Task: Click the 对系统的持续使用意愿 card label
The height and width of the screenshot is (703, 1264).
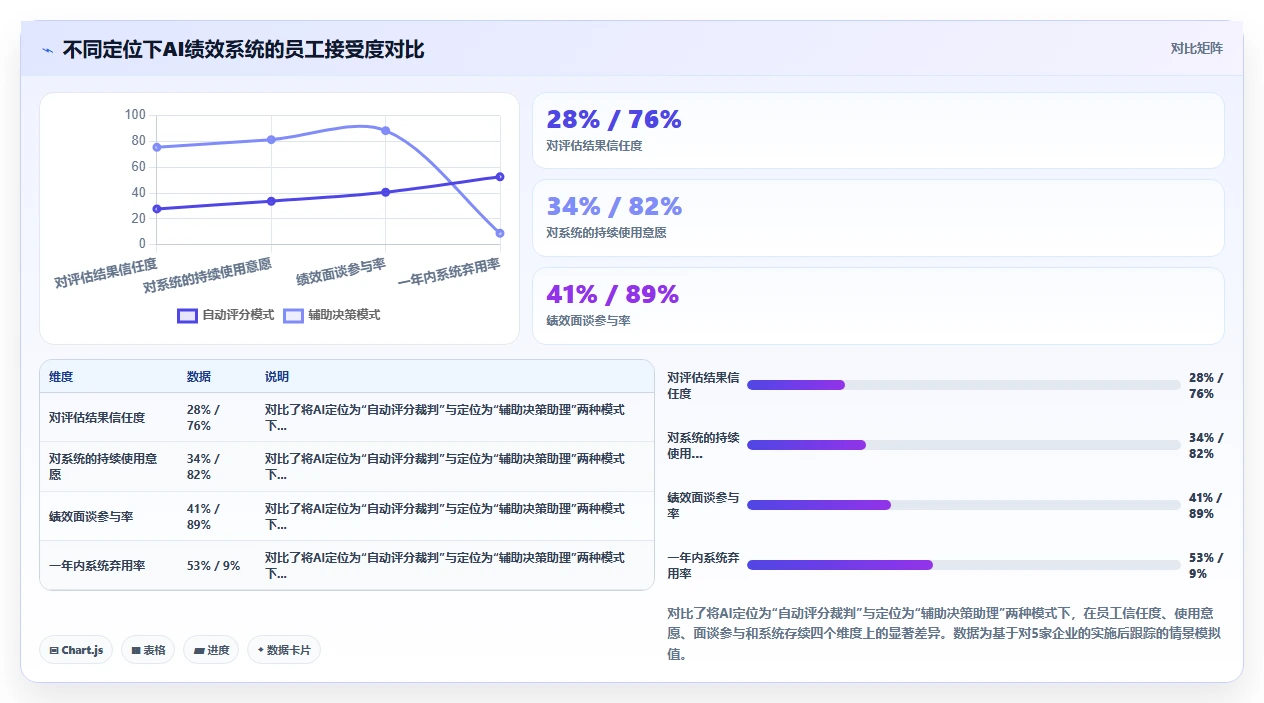Action: 606,232
